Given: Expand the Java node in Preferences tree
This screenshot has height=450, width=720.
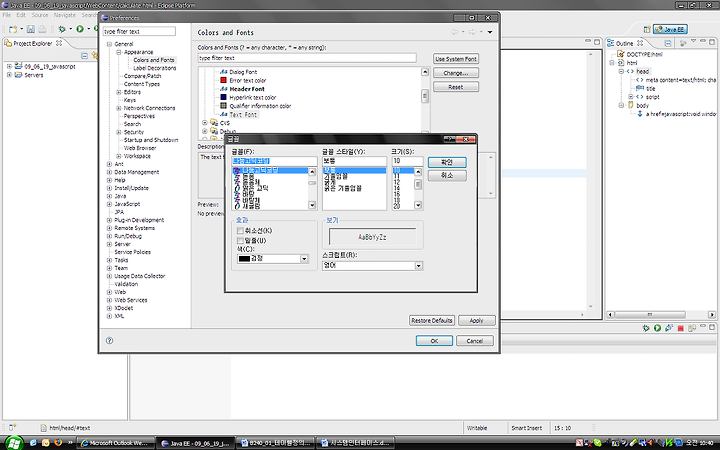Looking at the screenshot, I should 109,196.
